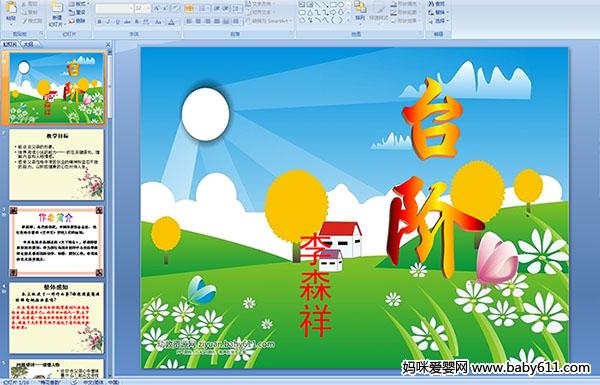Toggle bold formatting
Image resolution: width=600 pixels, height=385 pixels.
coord(99,22)
